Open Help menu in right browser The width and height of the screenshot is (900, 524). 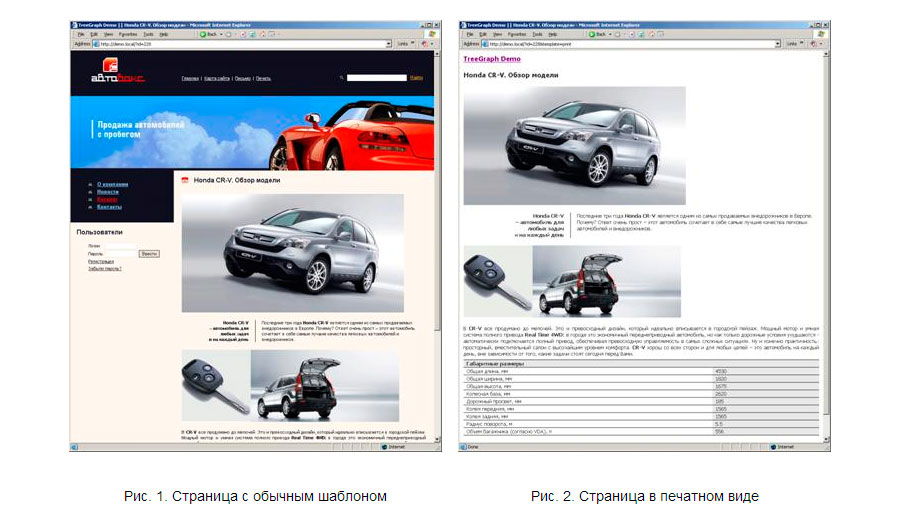(553, 34)
